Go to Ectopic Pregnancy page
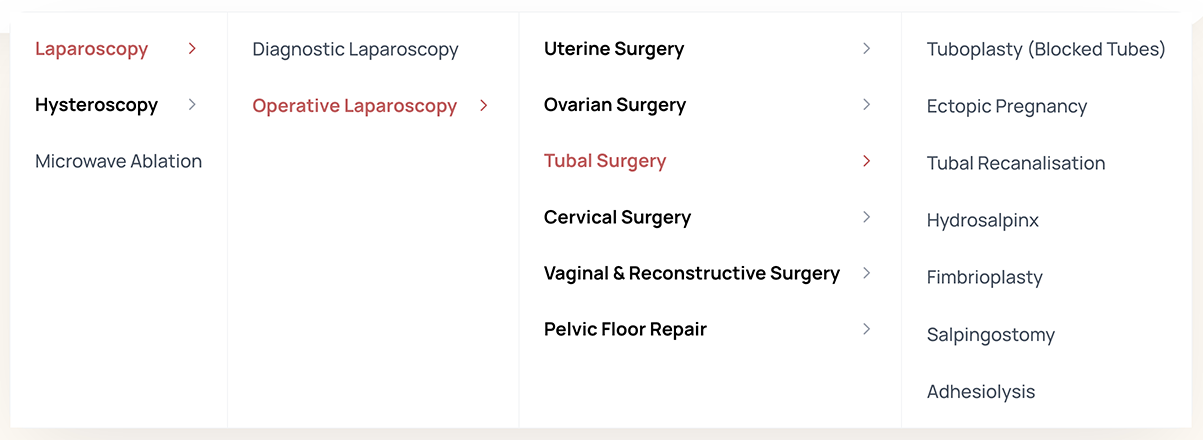Screen dimensions: 1203x440 pyautogui.click(x=1007, y=106)
